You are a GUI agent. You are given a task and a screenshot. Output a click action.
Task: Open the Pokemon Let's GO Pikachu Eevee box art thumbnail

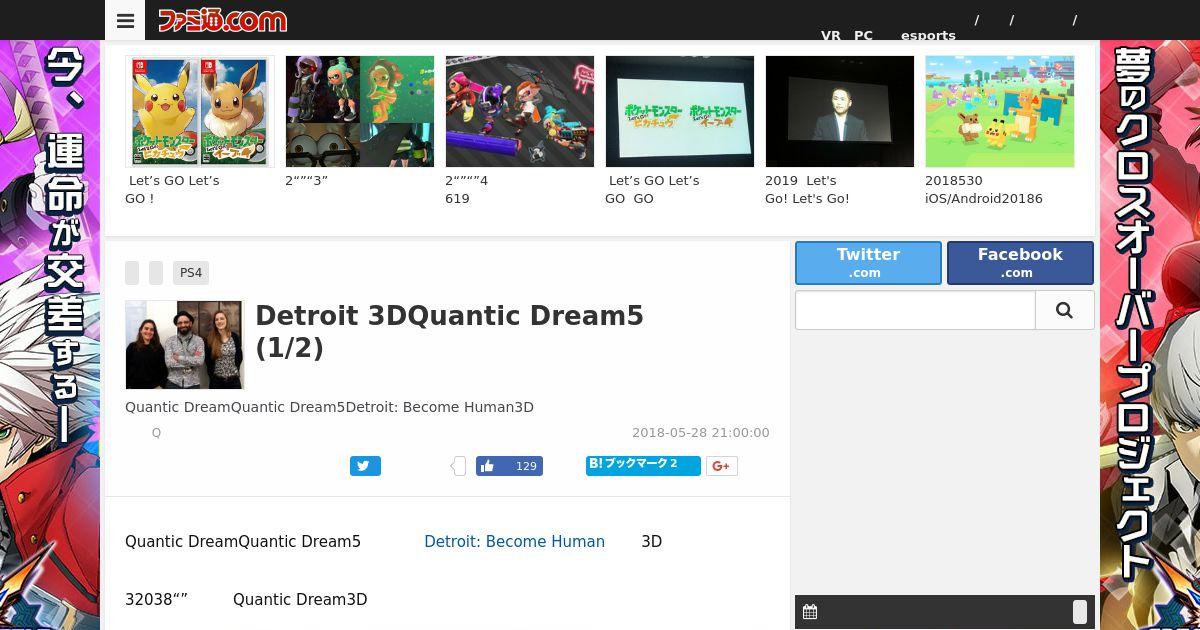(200, 111)
